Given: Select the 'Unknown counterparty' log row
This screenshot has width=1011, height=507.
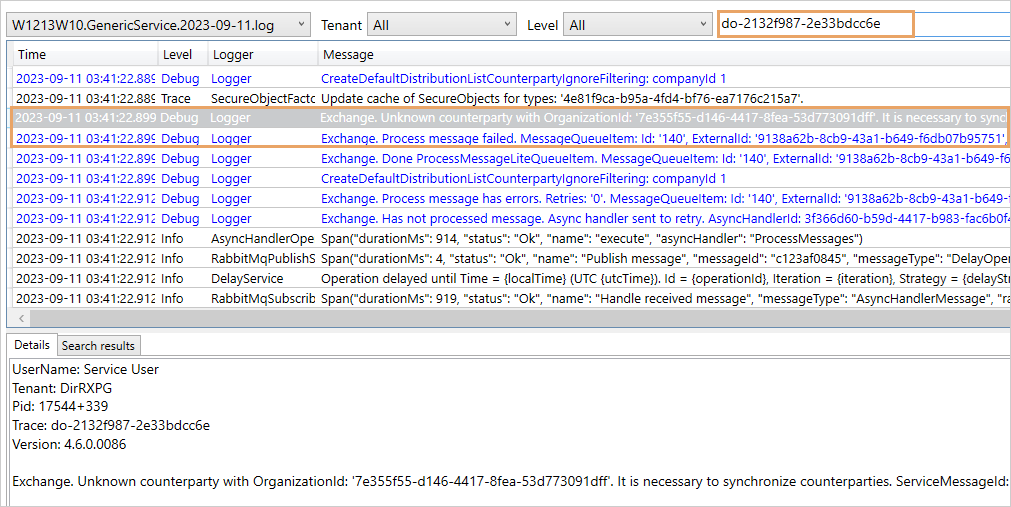Looking at the screenshot, I should click(500, 118).
